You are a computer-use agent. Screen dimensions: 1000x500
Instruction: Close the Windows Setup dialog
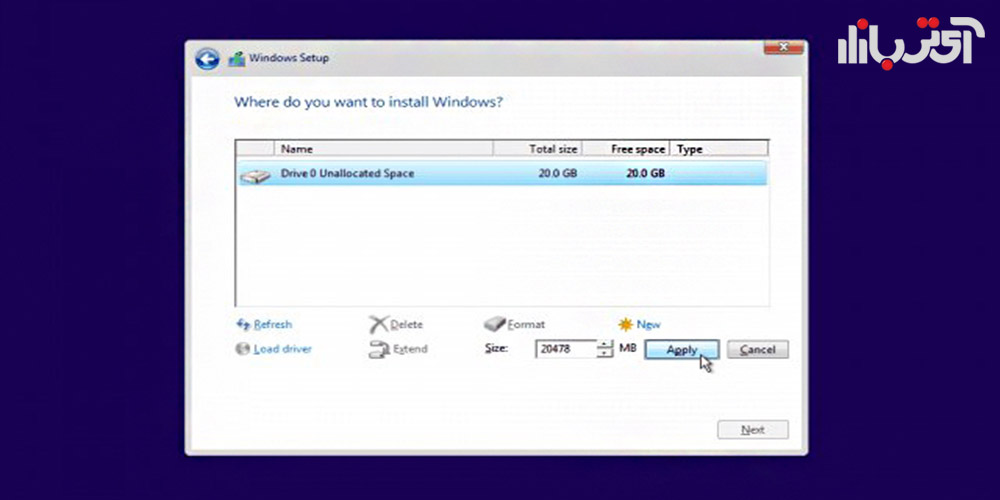point(784,47)
